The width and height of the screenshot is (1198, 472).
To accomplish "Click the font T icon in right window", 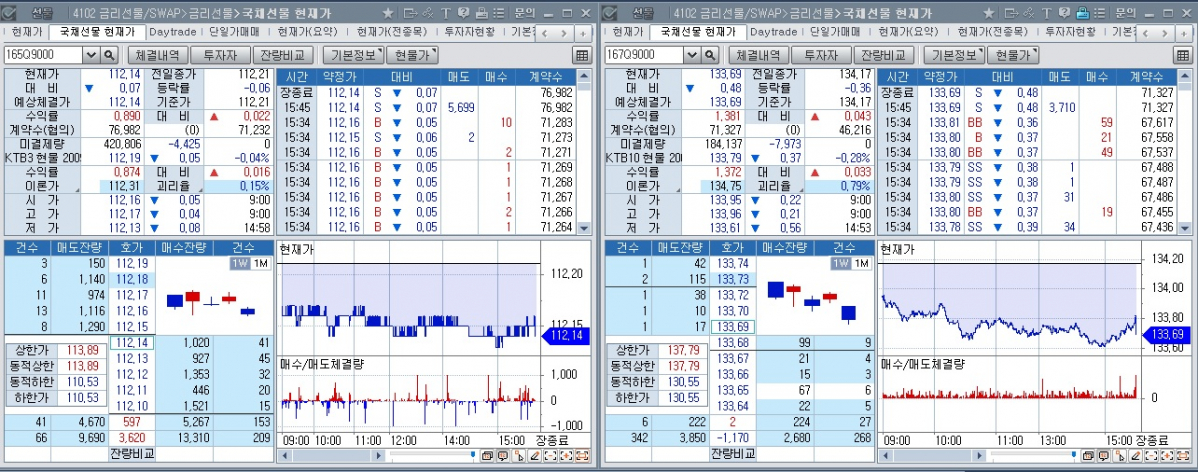I will [1046, 13].
